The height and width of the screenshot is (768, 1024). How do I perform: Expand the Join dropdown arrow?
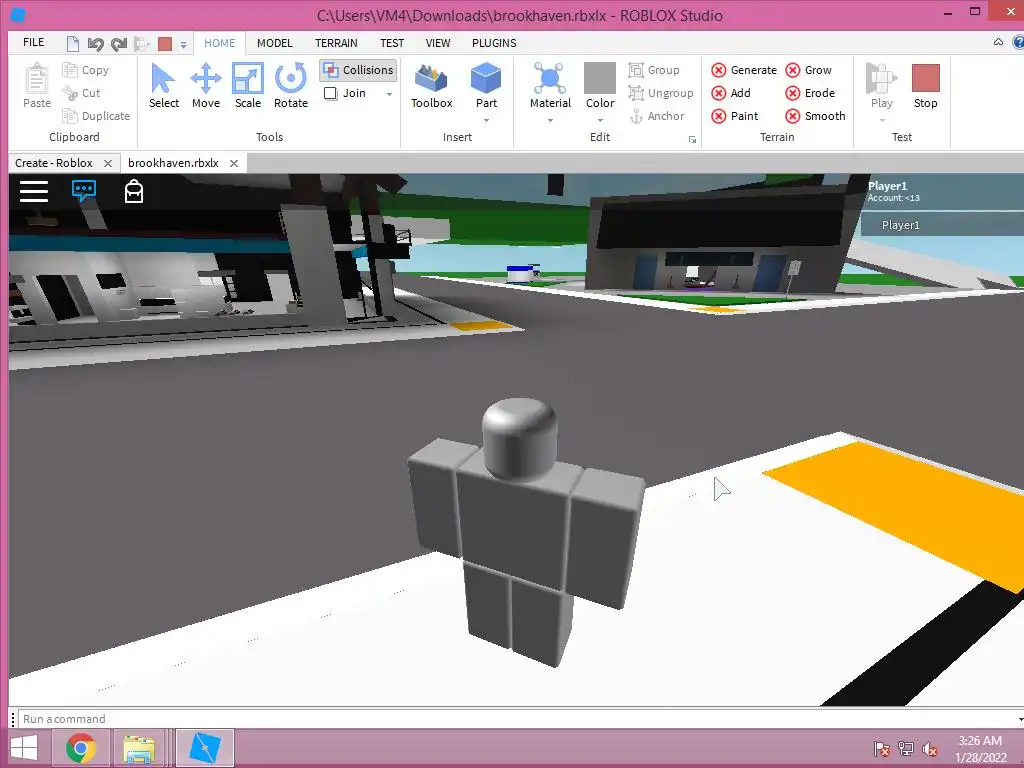[x=389, y=93]
